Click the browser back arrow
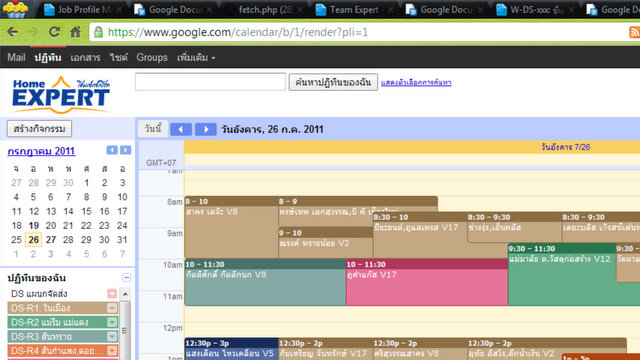 [12, 32]
